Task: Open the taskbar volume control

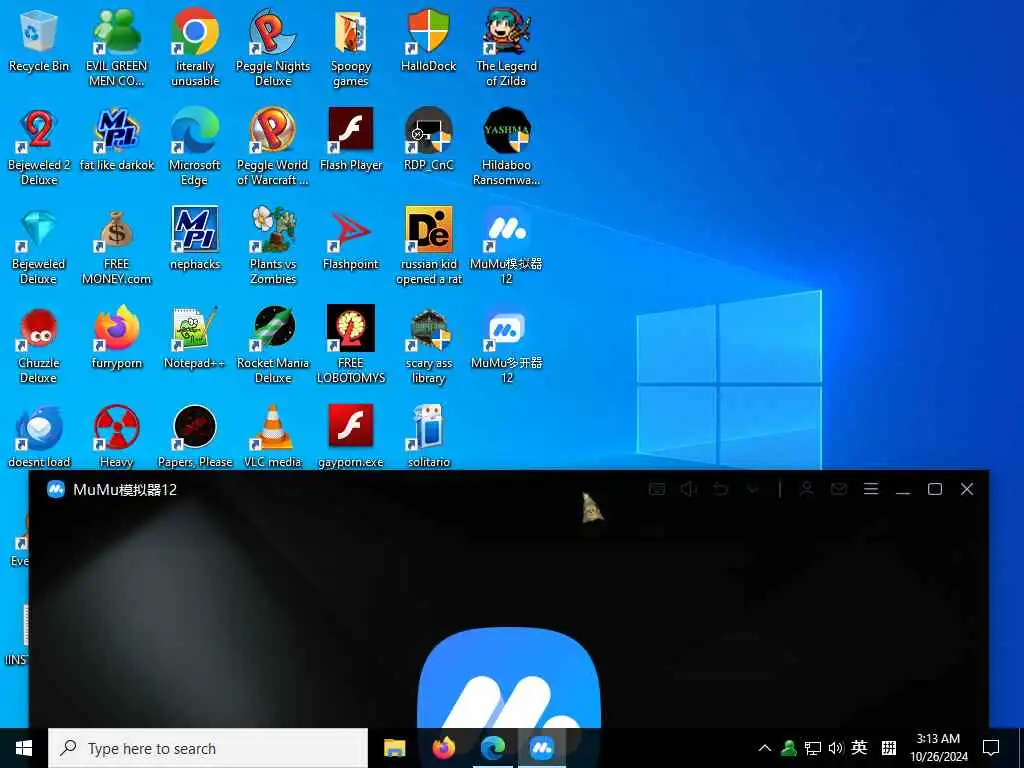Action: (x=835, y=748)
